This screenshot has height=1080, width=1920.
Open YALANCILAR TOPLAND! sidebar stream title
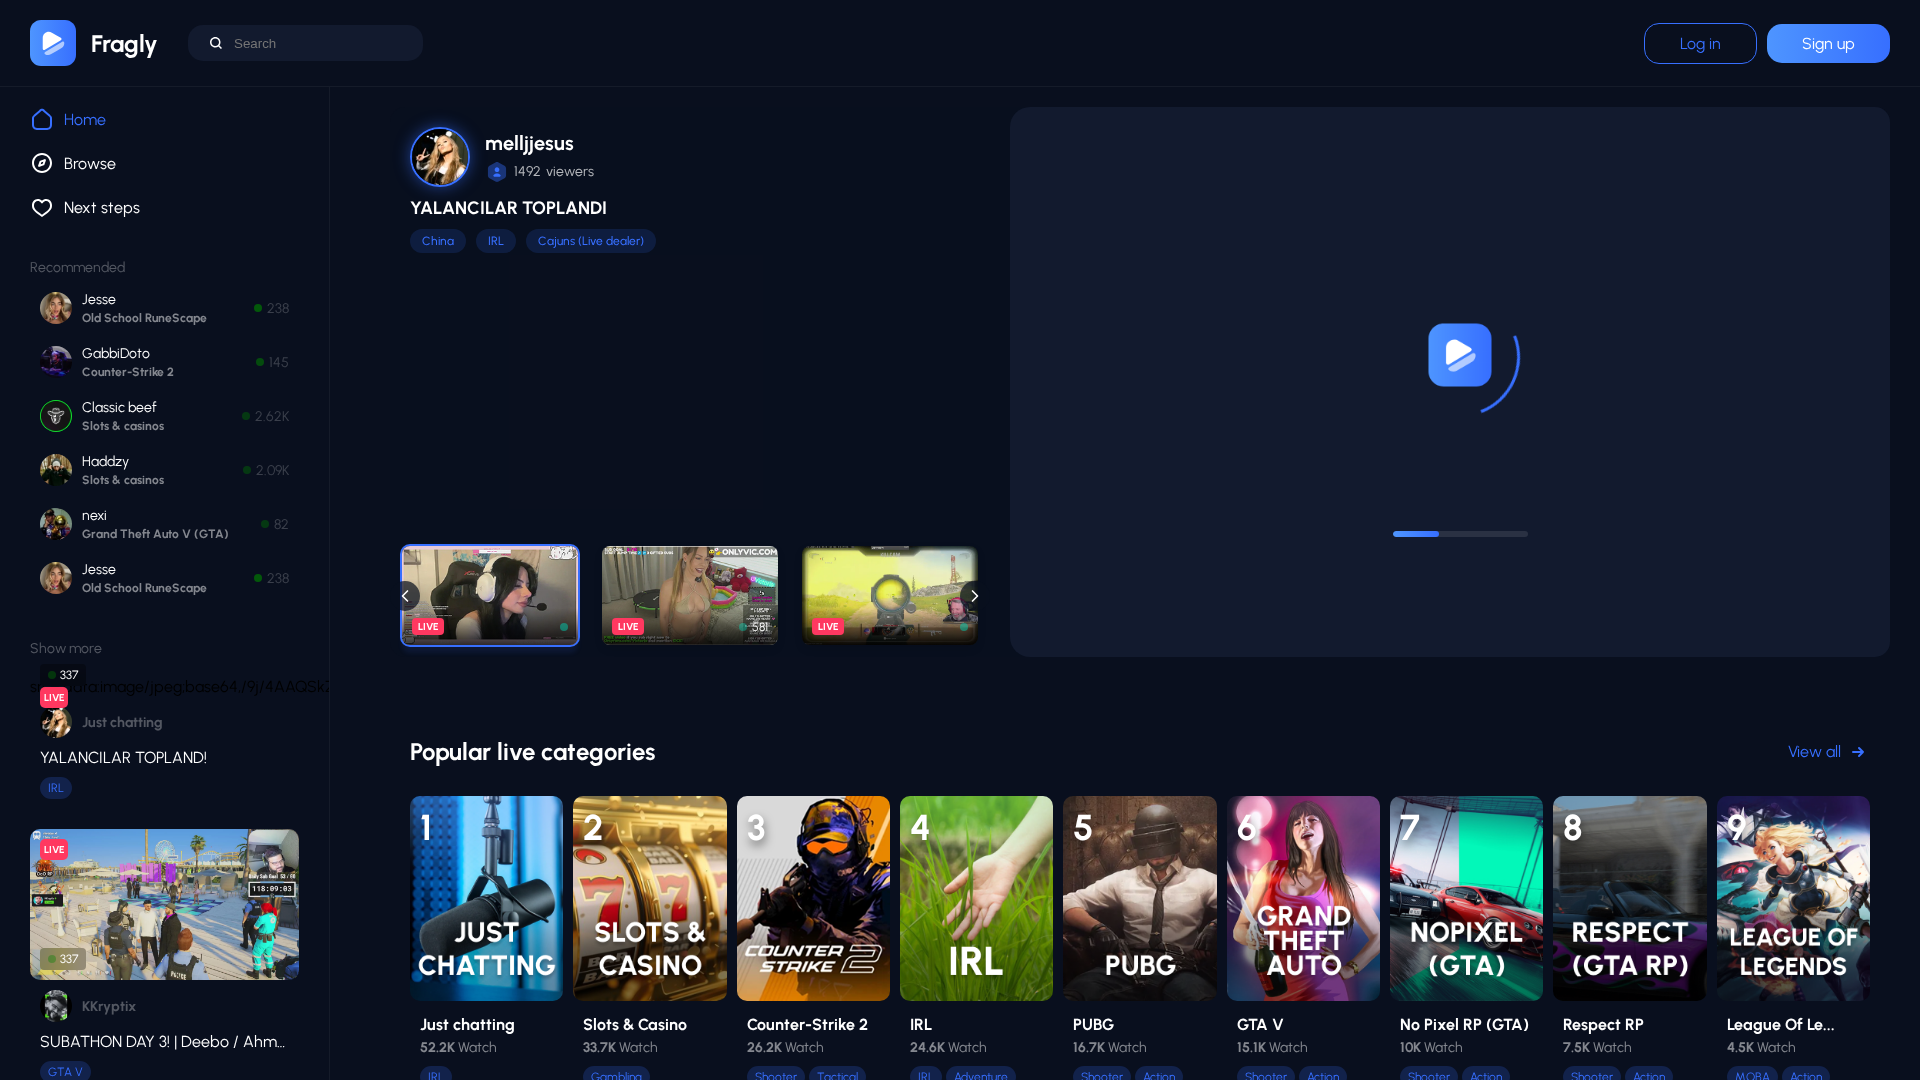click(x=123, y=758)
